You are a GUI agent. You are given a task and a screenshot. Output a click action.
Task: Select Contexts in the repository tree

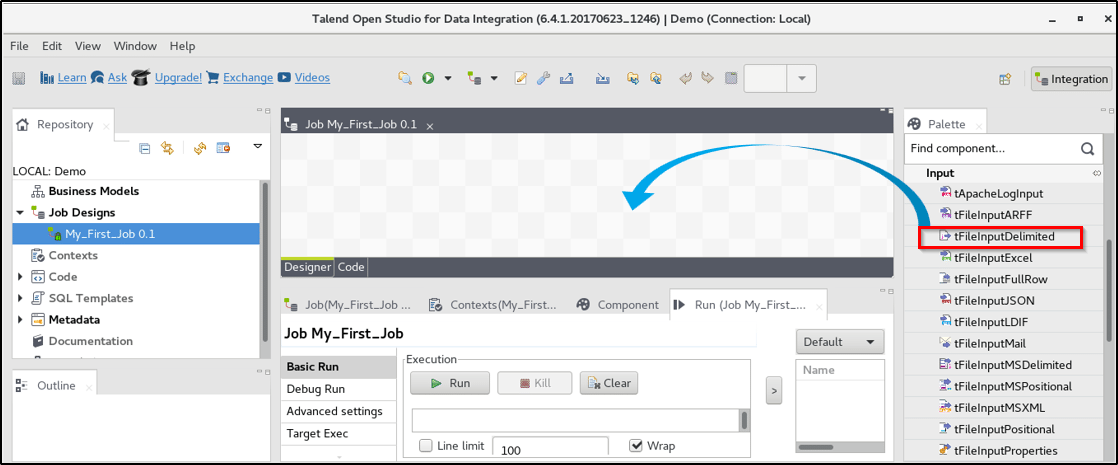pos(73,255)
